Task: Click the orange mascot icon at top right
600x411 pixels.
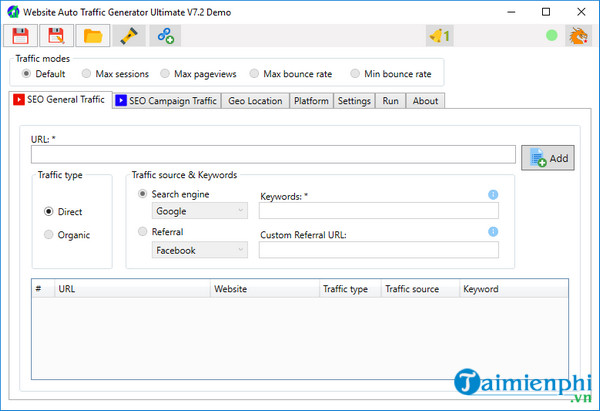Action: click(578, 37)
